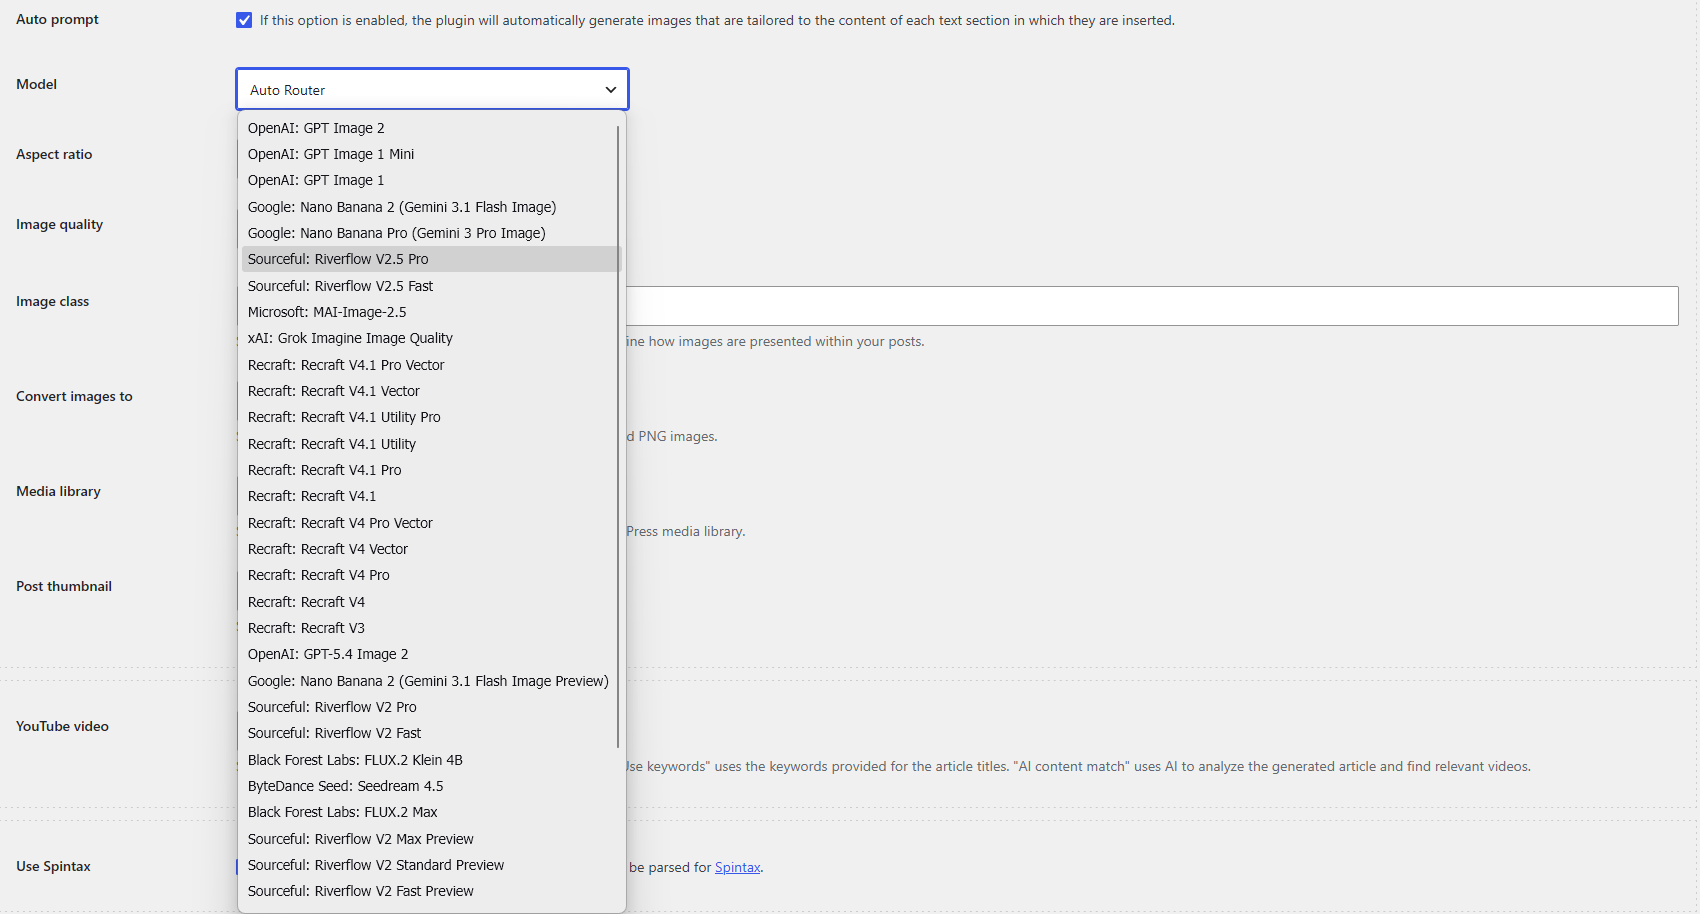Select Recraft: Recraft V4.1 Vector option
Viewport: 1700px width, 914px height.
pos(430,391)
